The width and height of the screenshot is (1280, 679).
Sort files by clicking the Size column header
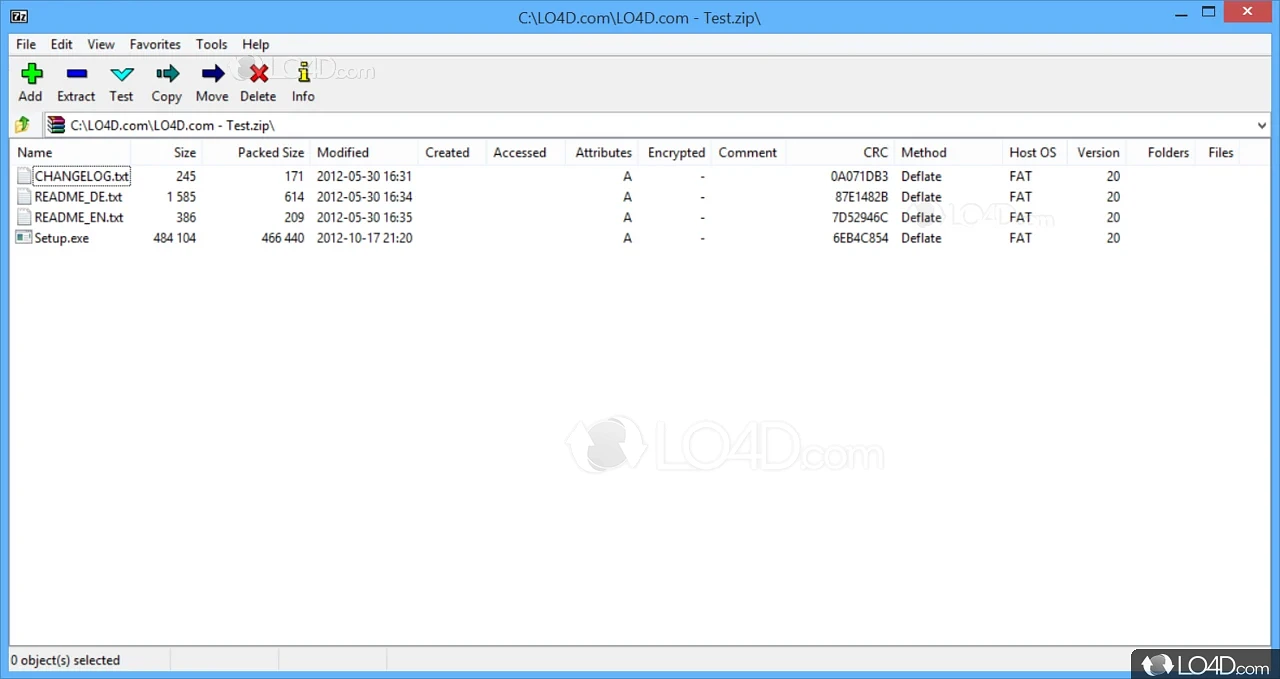pyautogui.click(x=184, y=152)
